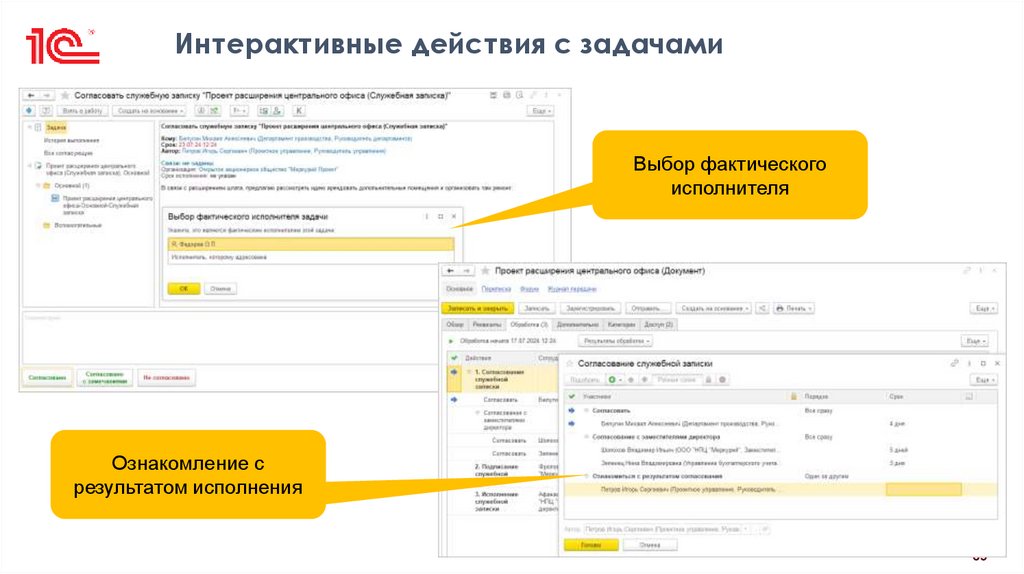The width and height of the screenshot is (1024, 574).
Task: Add the document window to favorites star
Action: 485,271
